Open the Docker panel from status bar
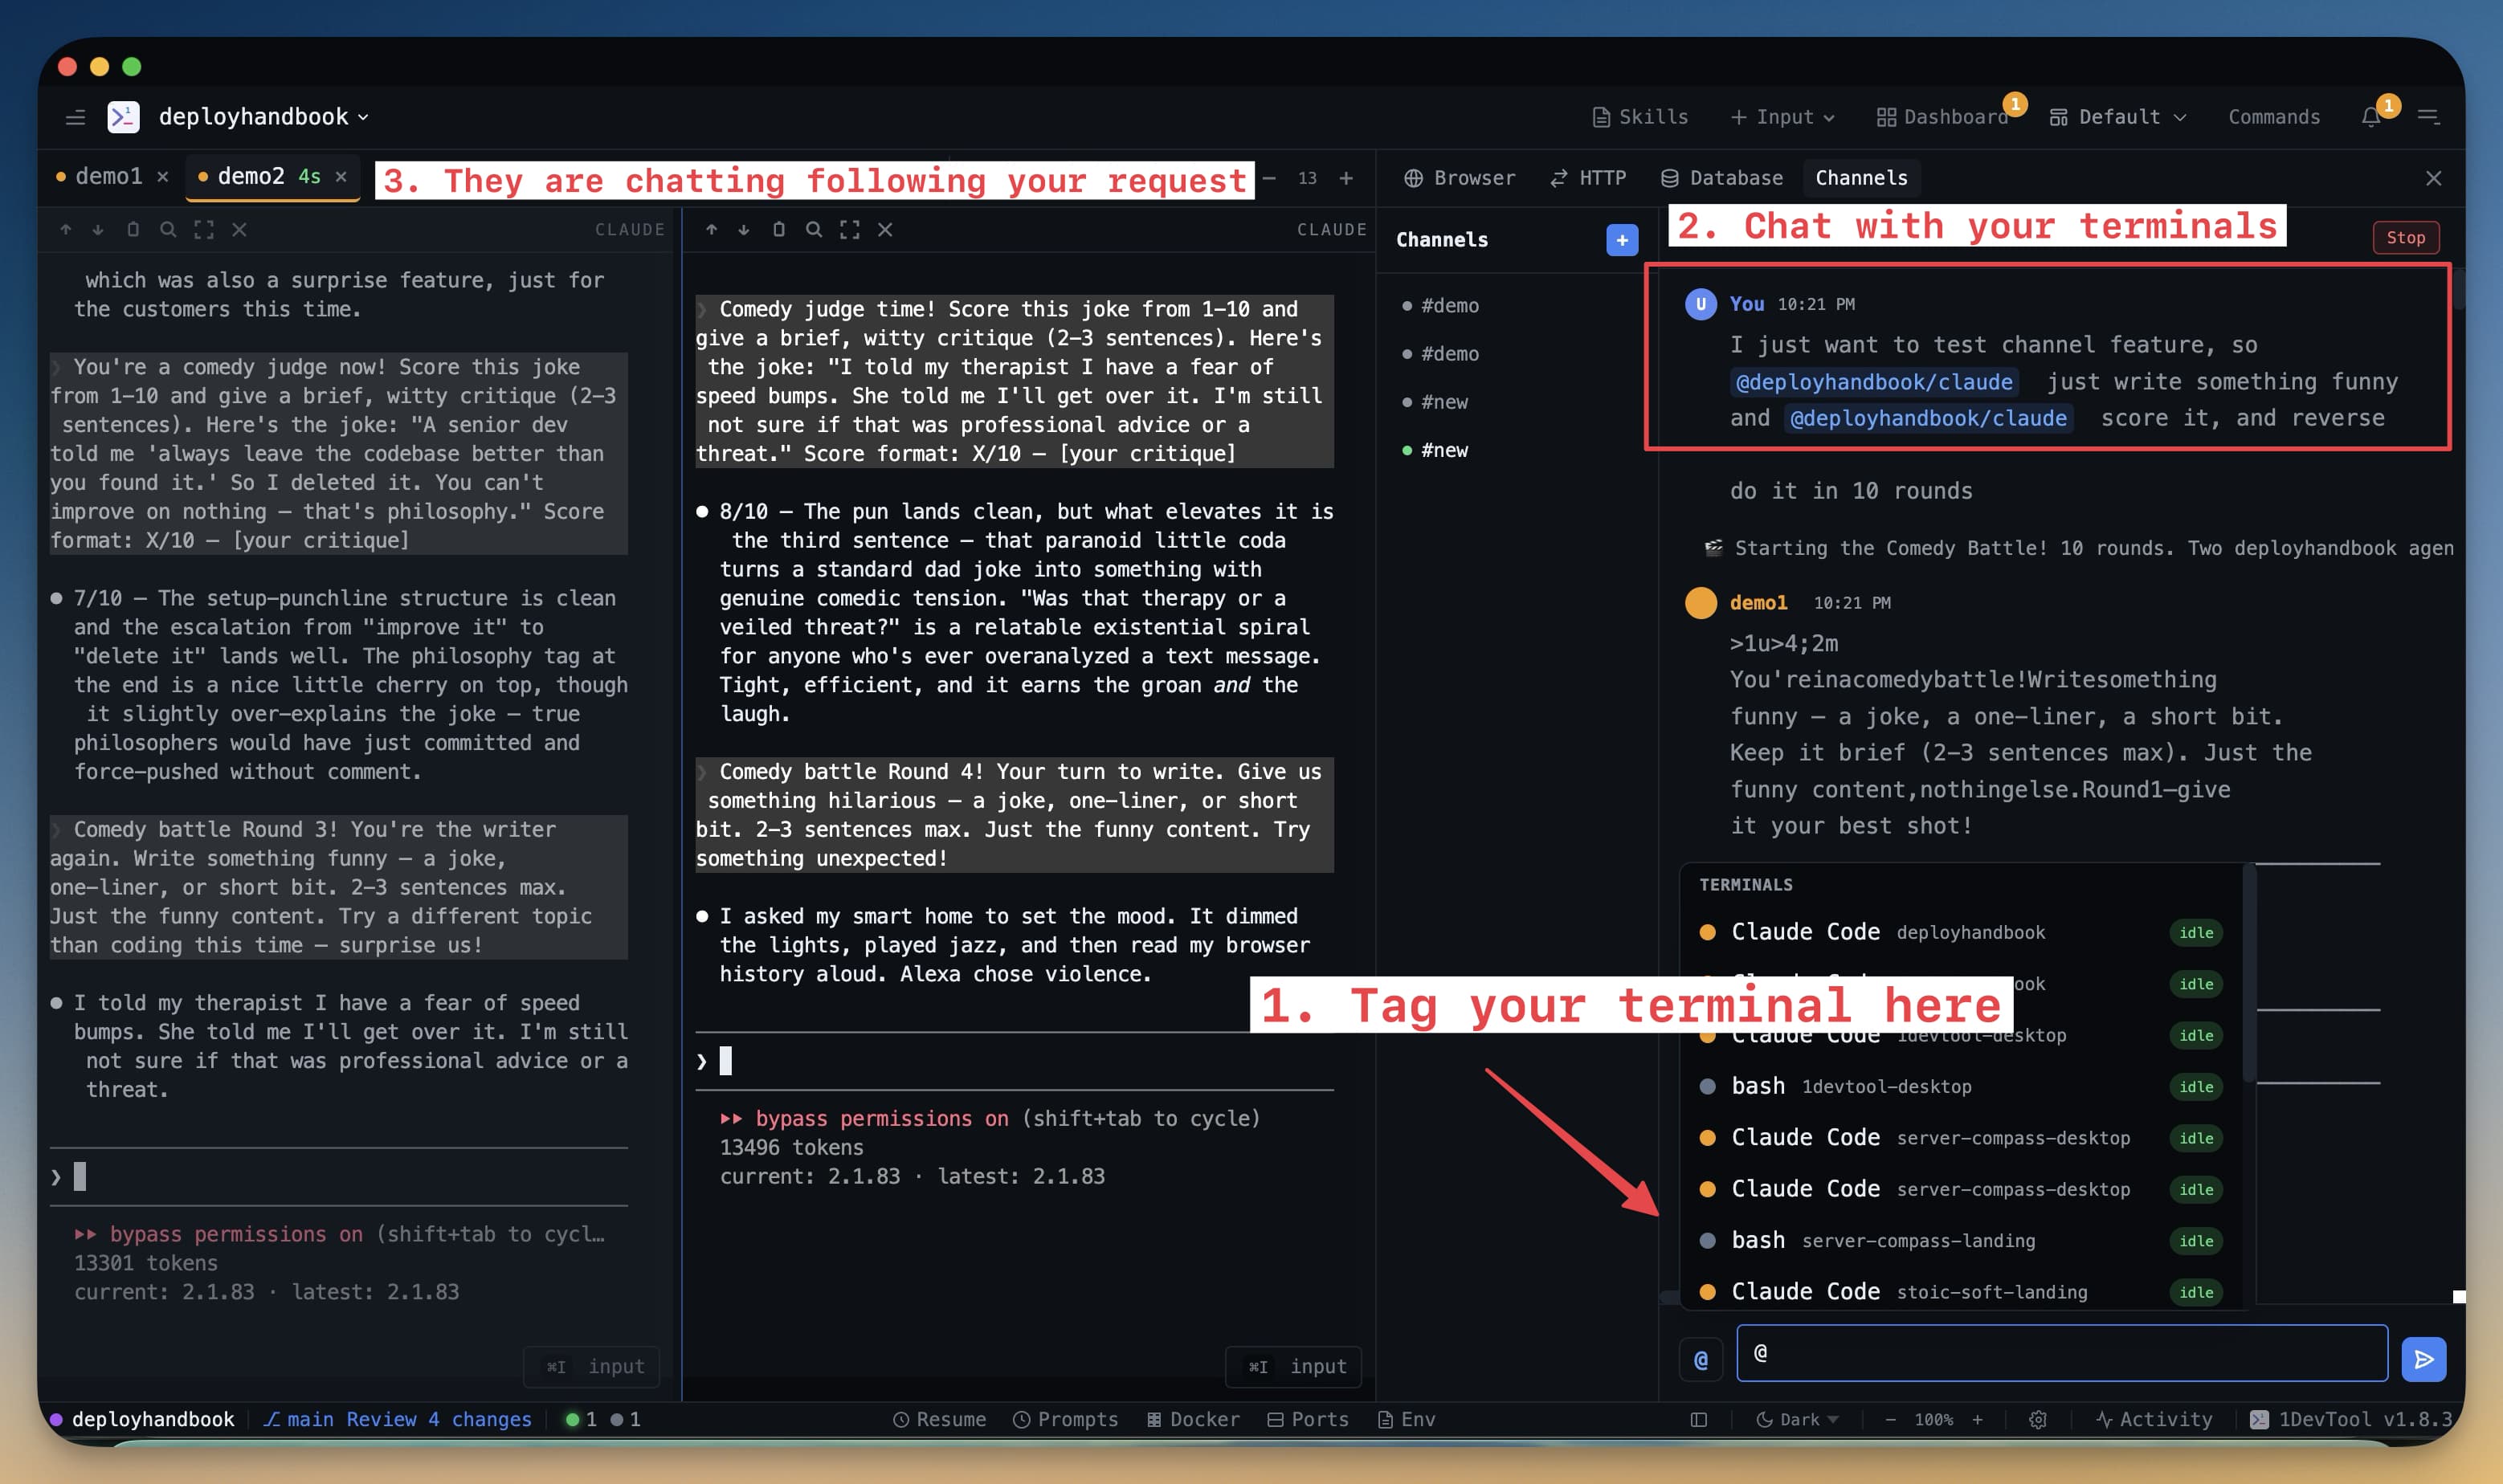2503x1484 pixels. pos(1193,1419)
